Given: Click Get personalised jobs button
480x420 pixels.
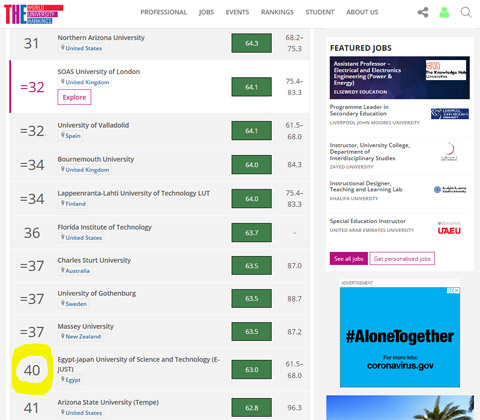Looking at the screenshot, I should click(x=402, y=259).
